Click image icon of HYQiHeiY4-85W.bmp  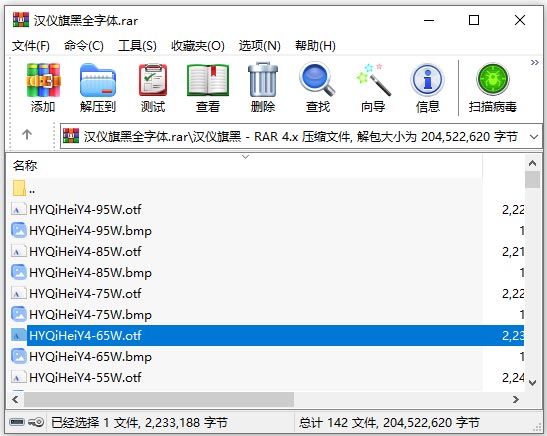[18, 272]
